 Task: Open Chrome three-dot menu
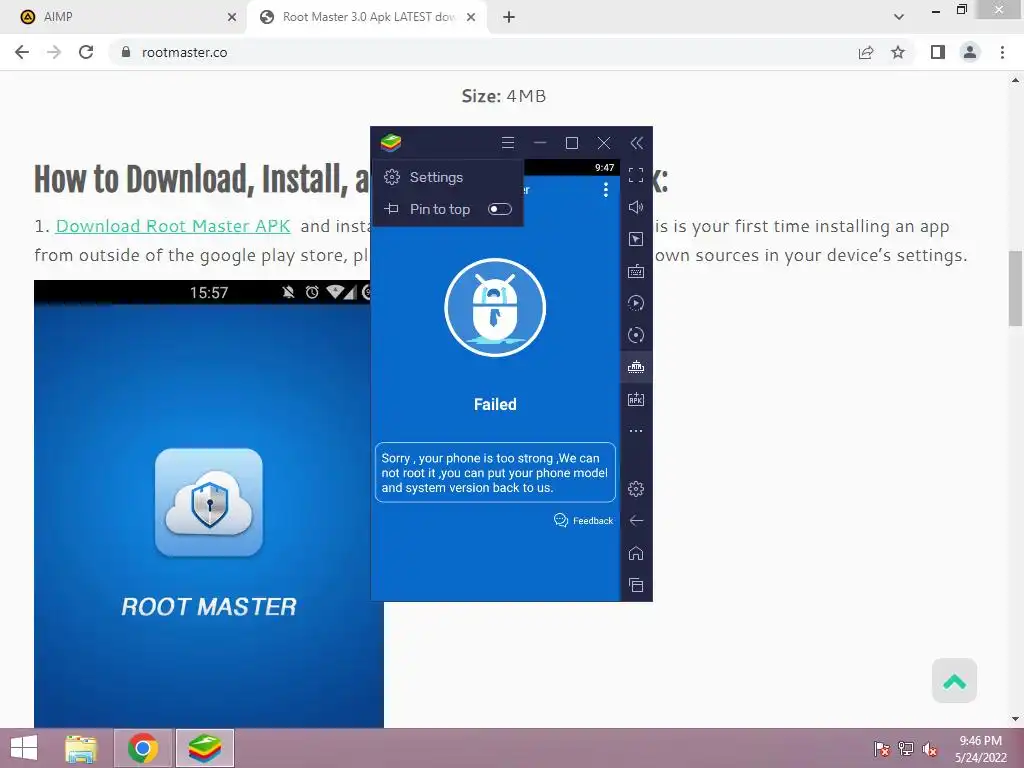point(1002,52)
